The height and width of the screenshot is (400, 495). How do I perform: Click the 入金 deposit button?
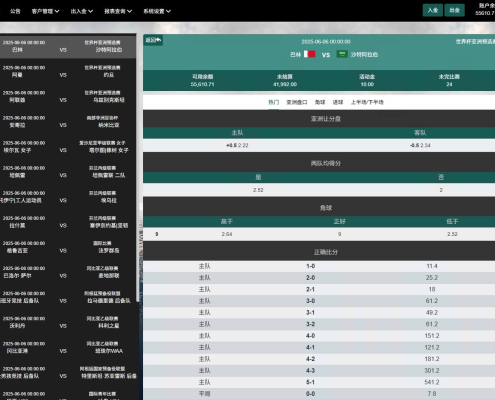pyautogui.click(x=433, y=10)
